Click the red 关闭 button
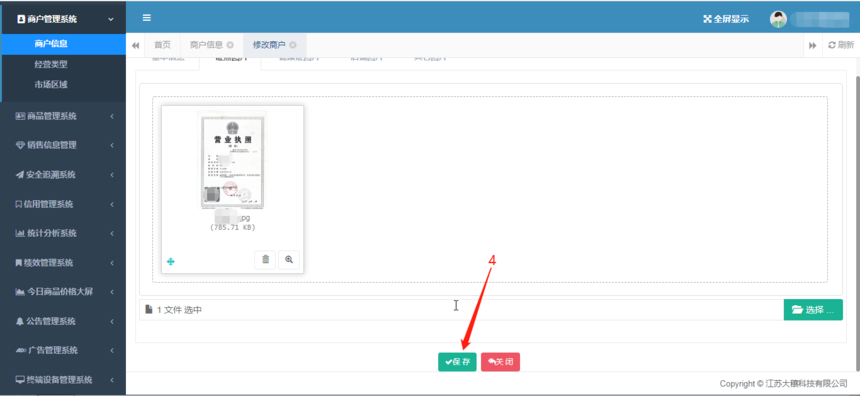860x396 pixels. 500,362
